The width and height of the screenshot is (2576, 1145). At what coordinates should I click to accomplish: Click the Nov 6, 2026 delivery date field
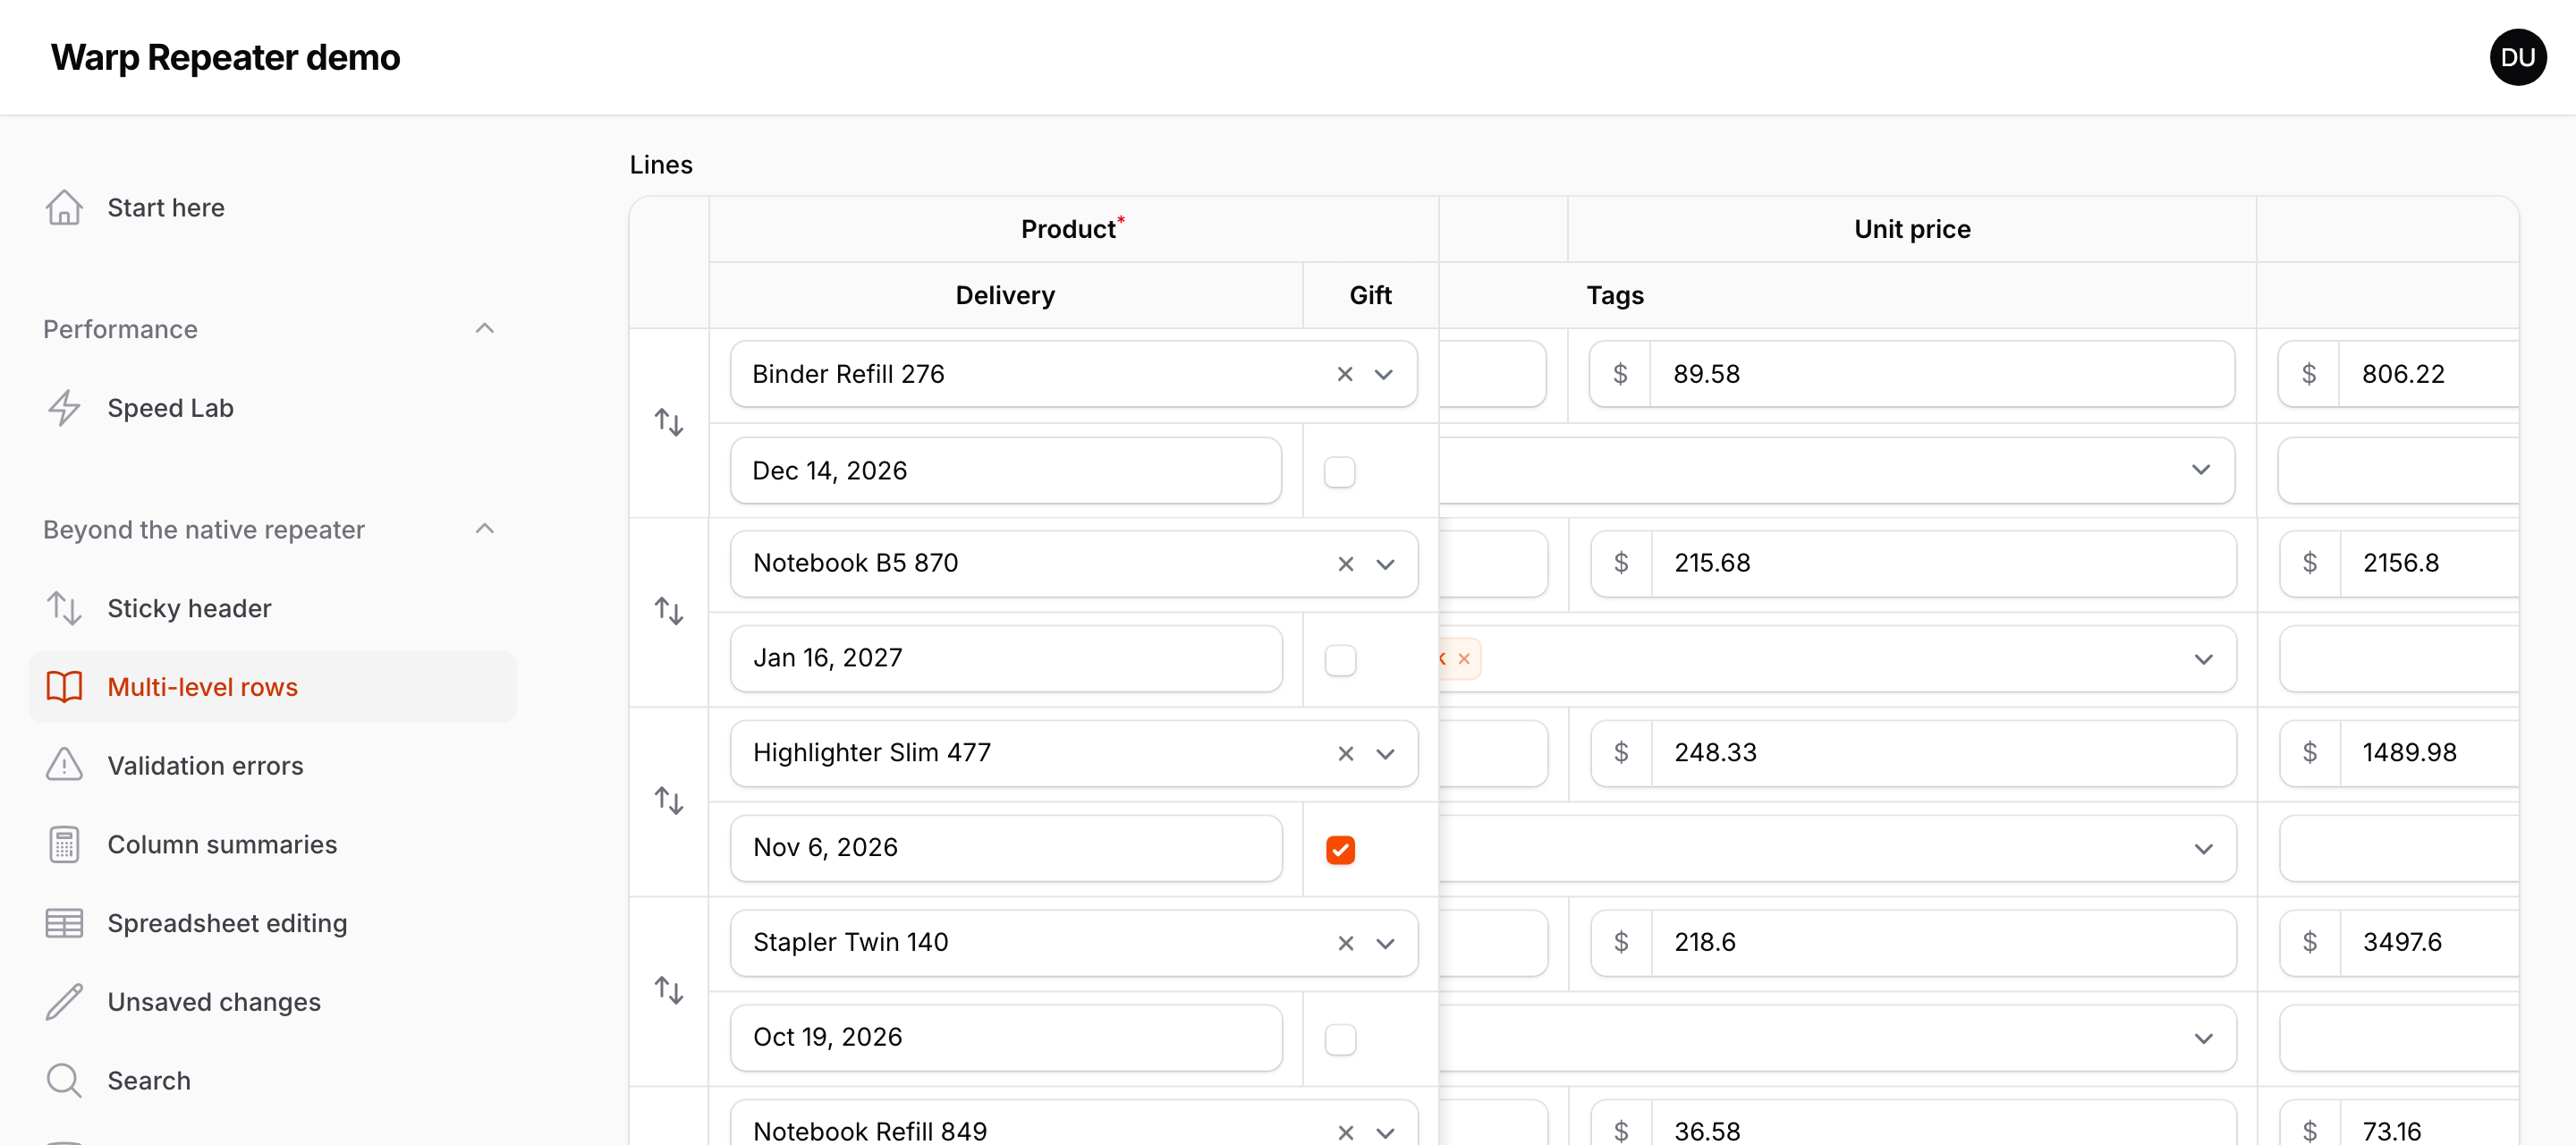click(x=1006, y=848)
